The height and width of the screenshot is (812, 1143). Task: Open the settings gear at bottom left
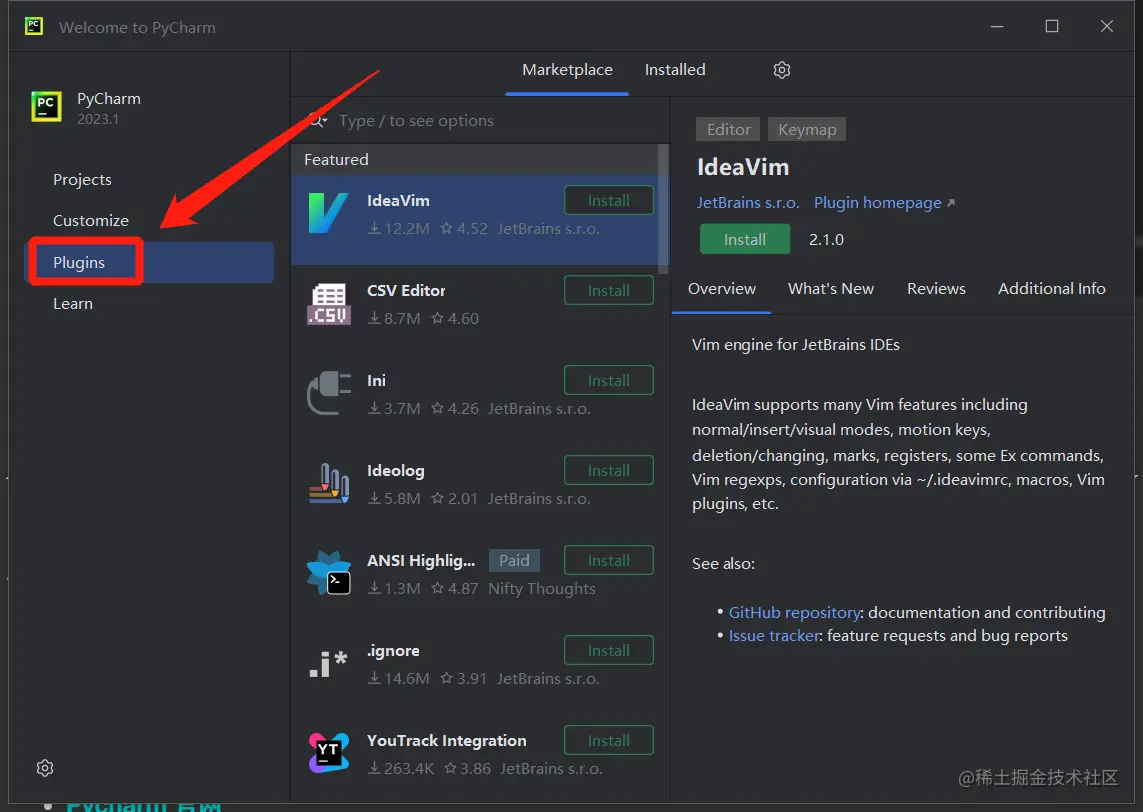pos(45,768)
